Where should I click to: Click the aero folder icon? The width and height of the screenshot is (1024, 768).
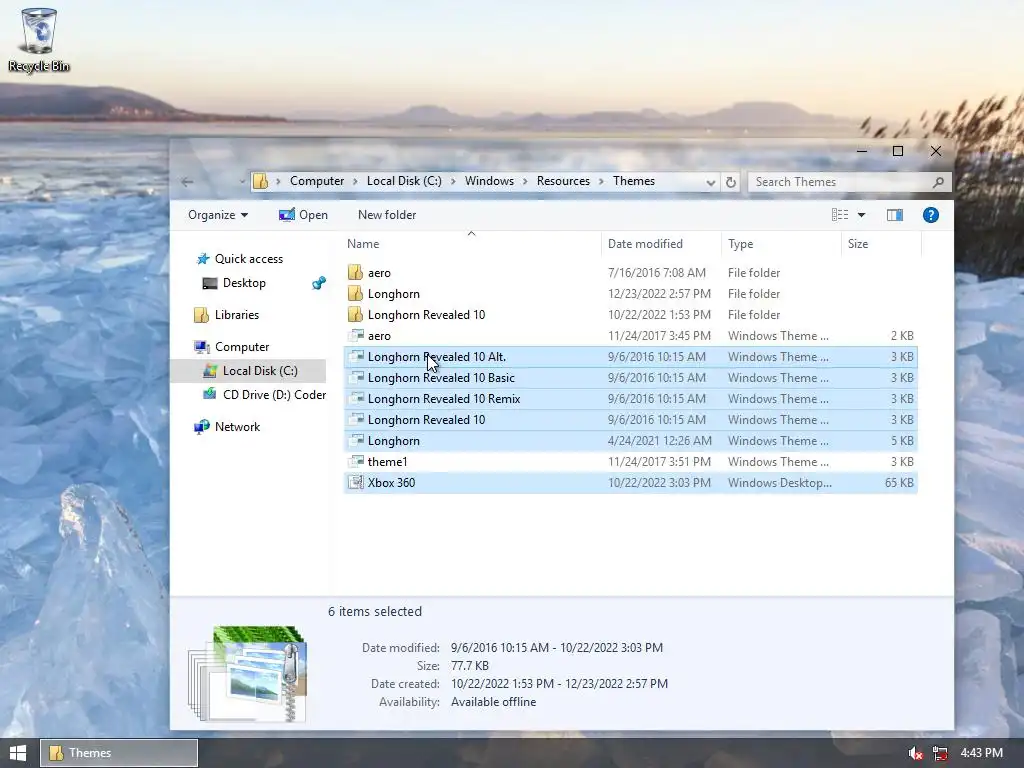(x=355, y=272)
